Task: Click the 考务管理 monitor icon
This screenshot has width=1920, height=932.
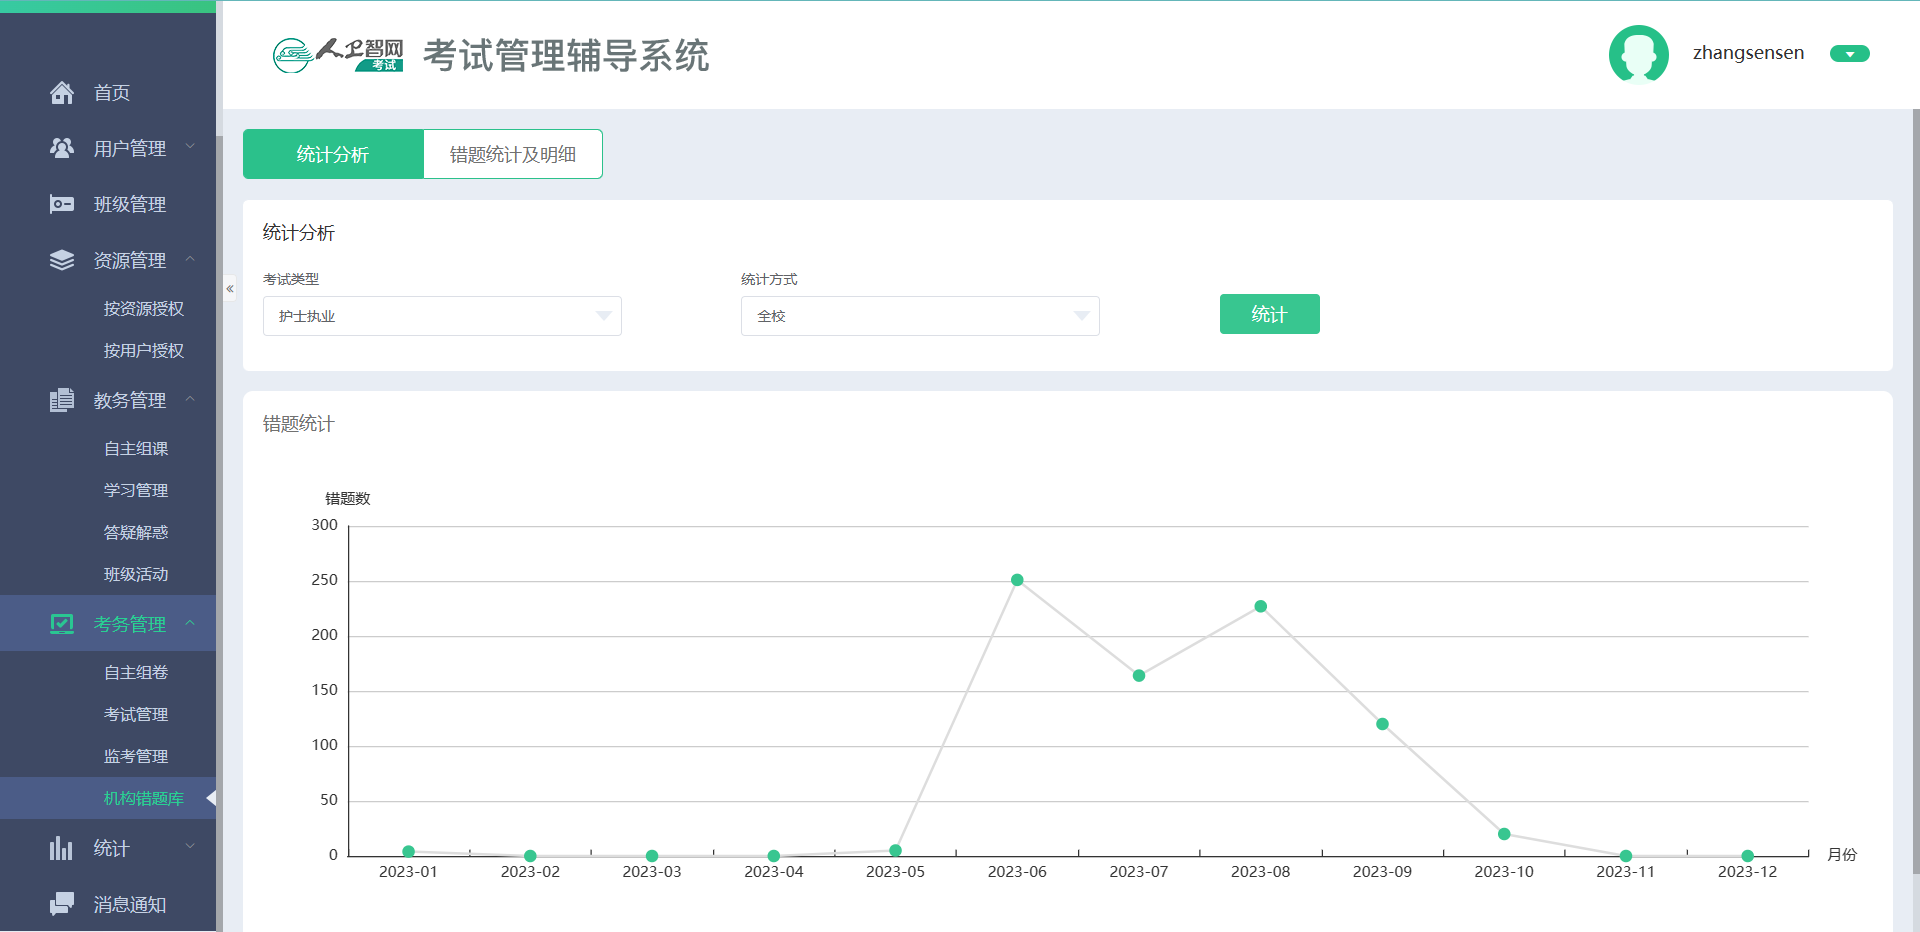Action: point(62,624)
